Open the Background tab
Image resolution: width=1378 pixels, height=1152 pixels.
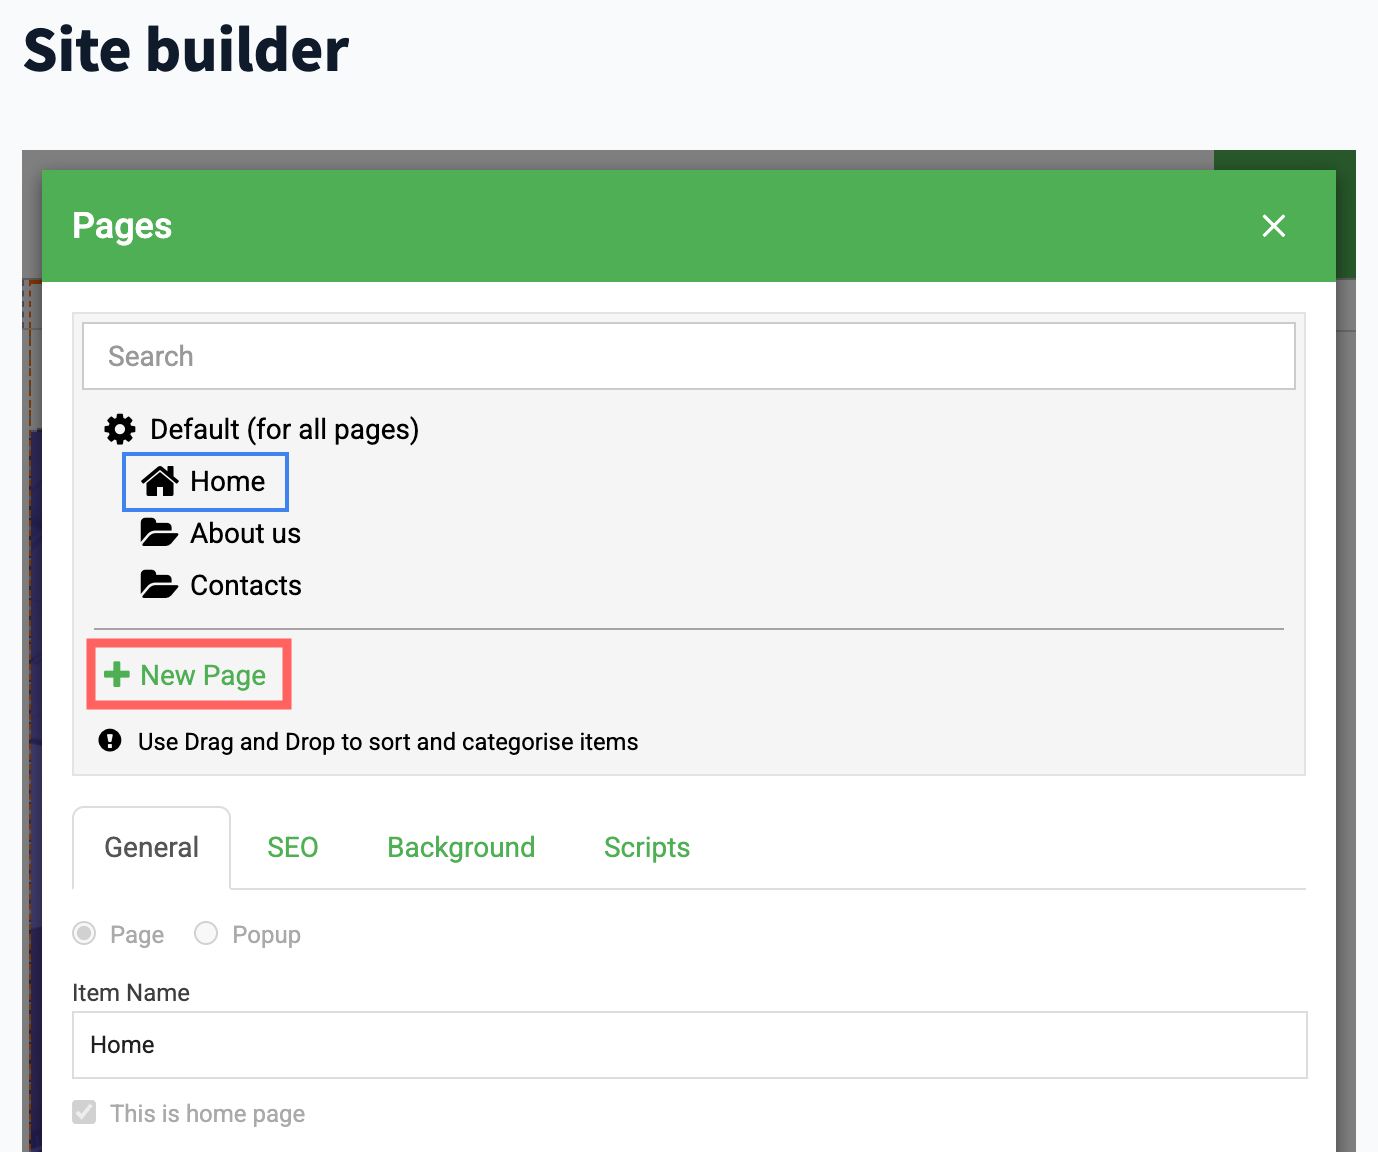pos(461,848)
